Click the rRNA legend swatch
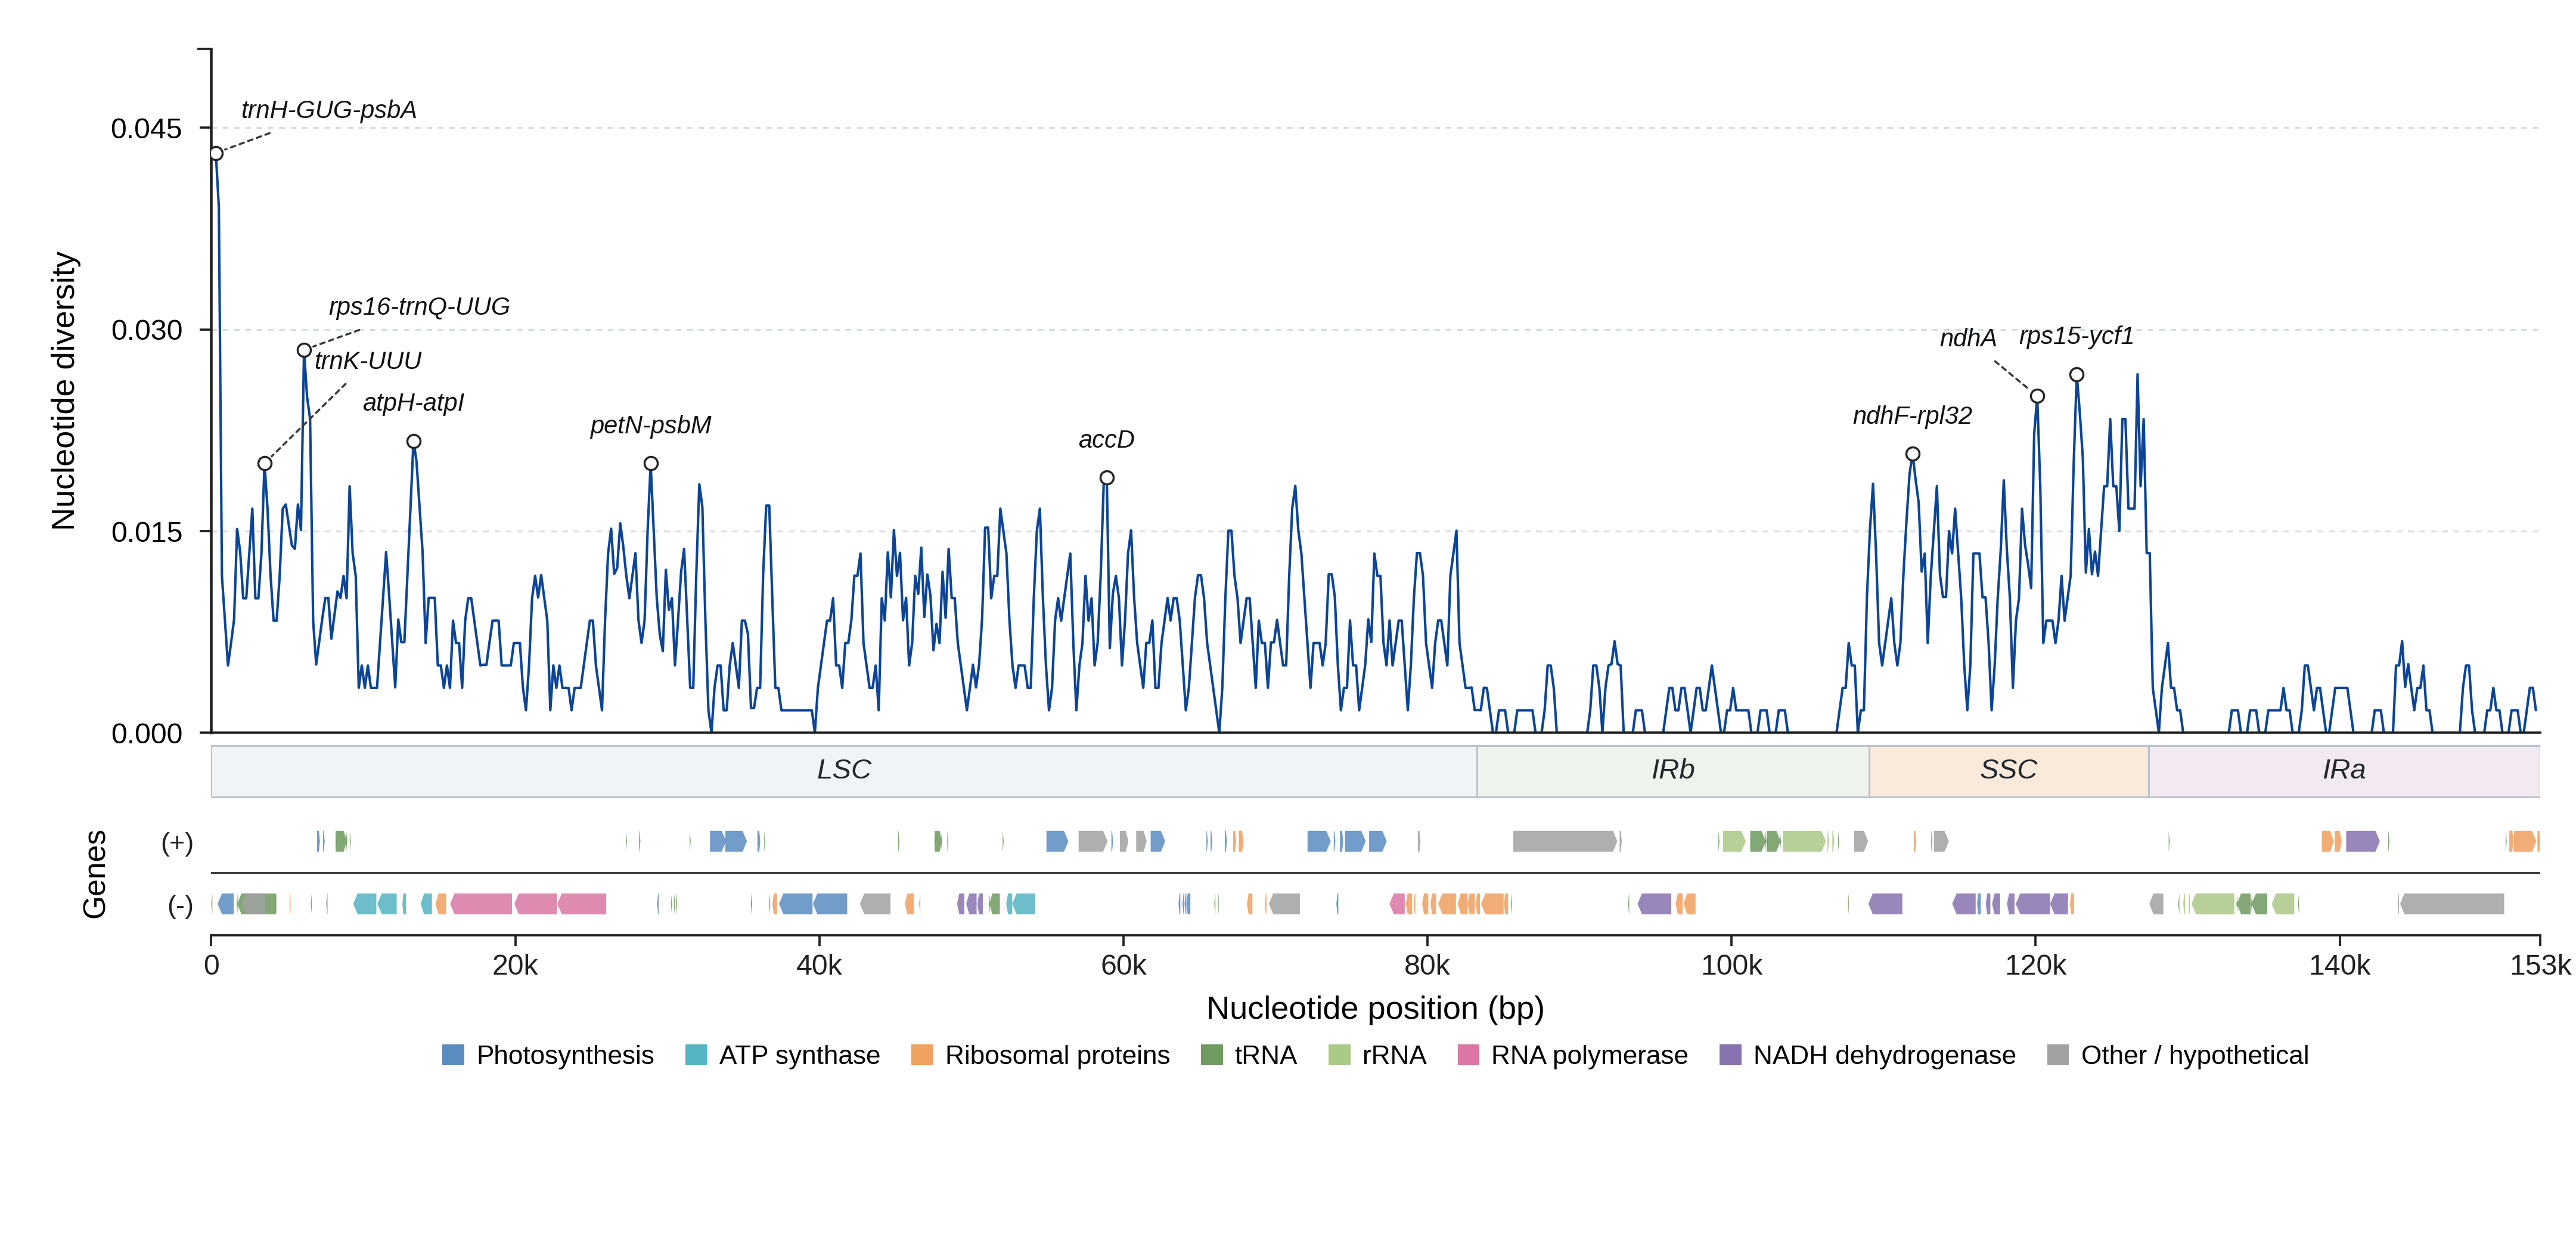2576x1253 pixels. [1339, 1055]
